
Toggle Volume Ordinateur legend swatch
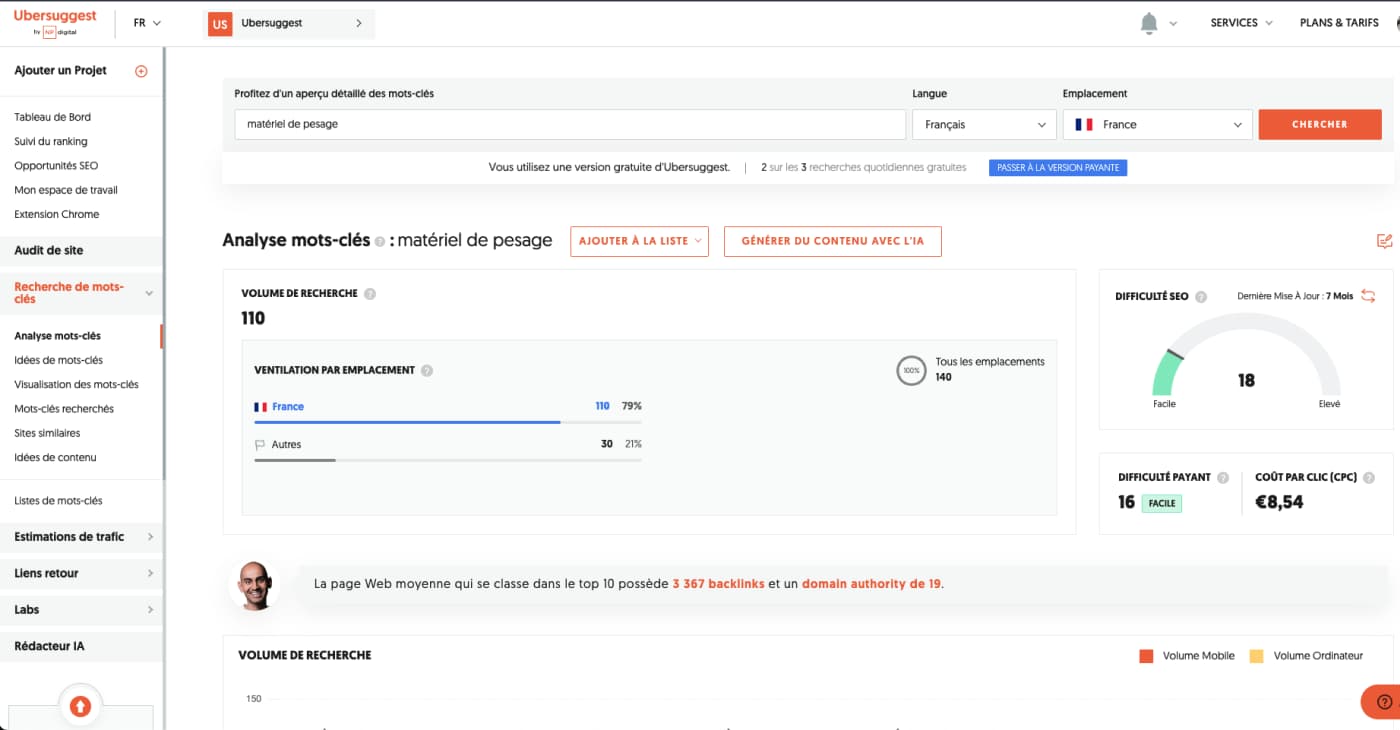click(1256, 656)
